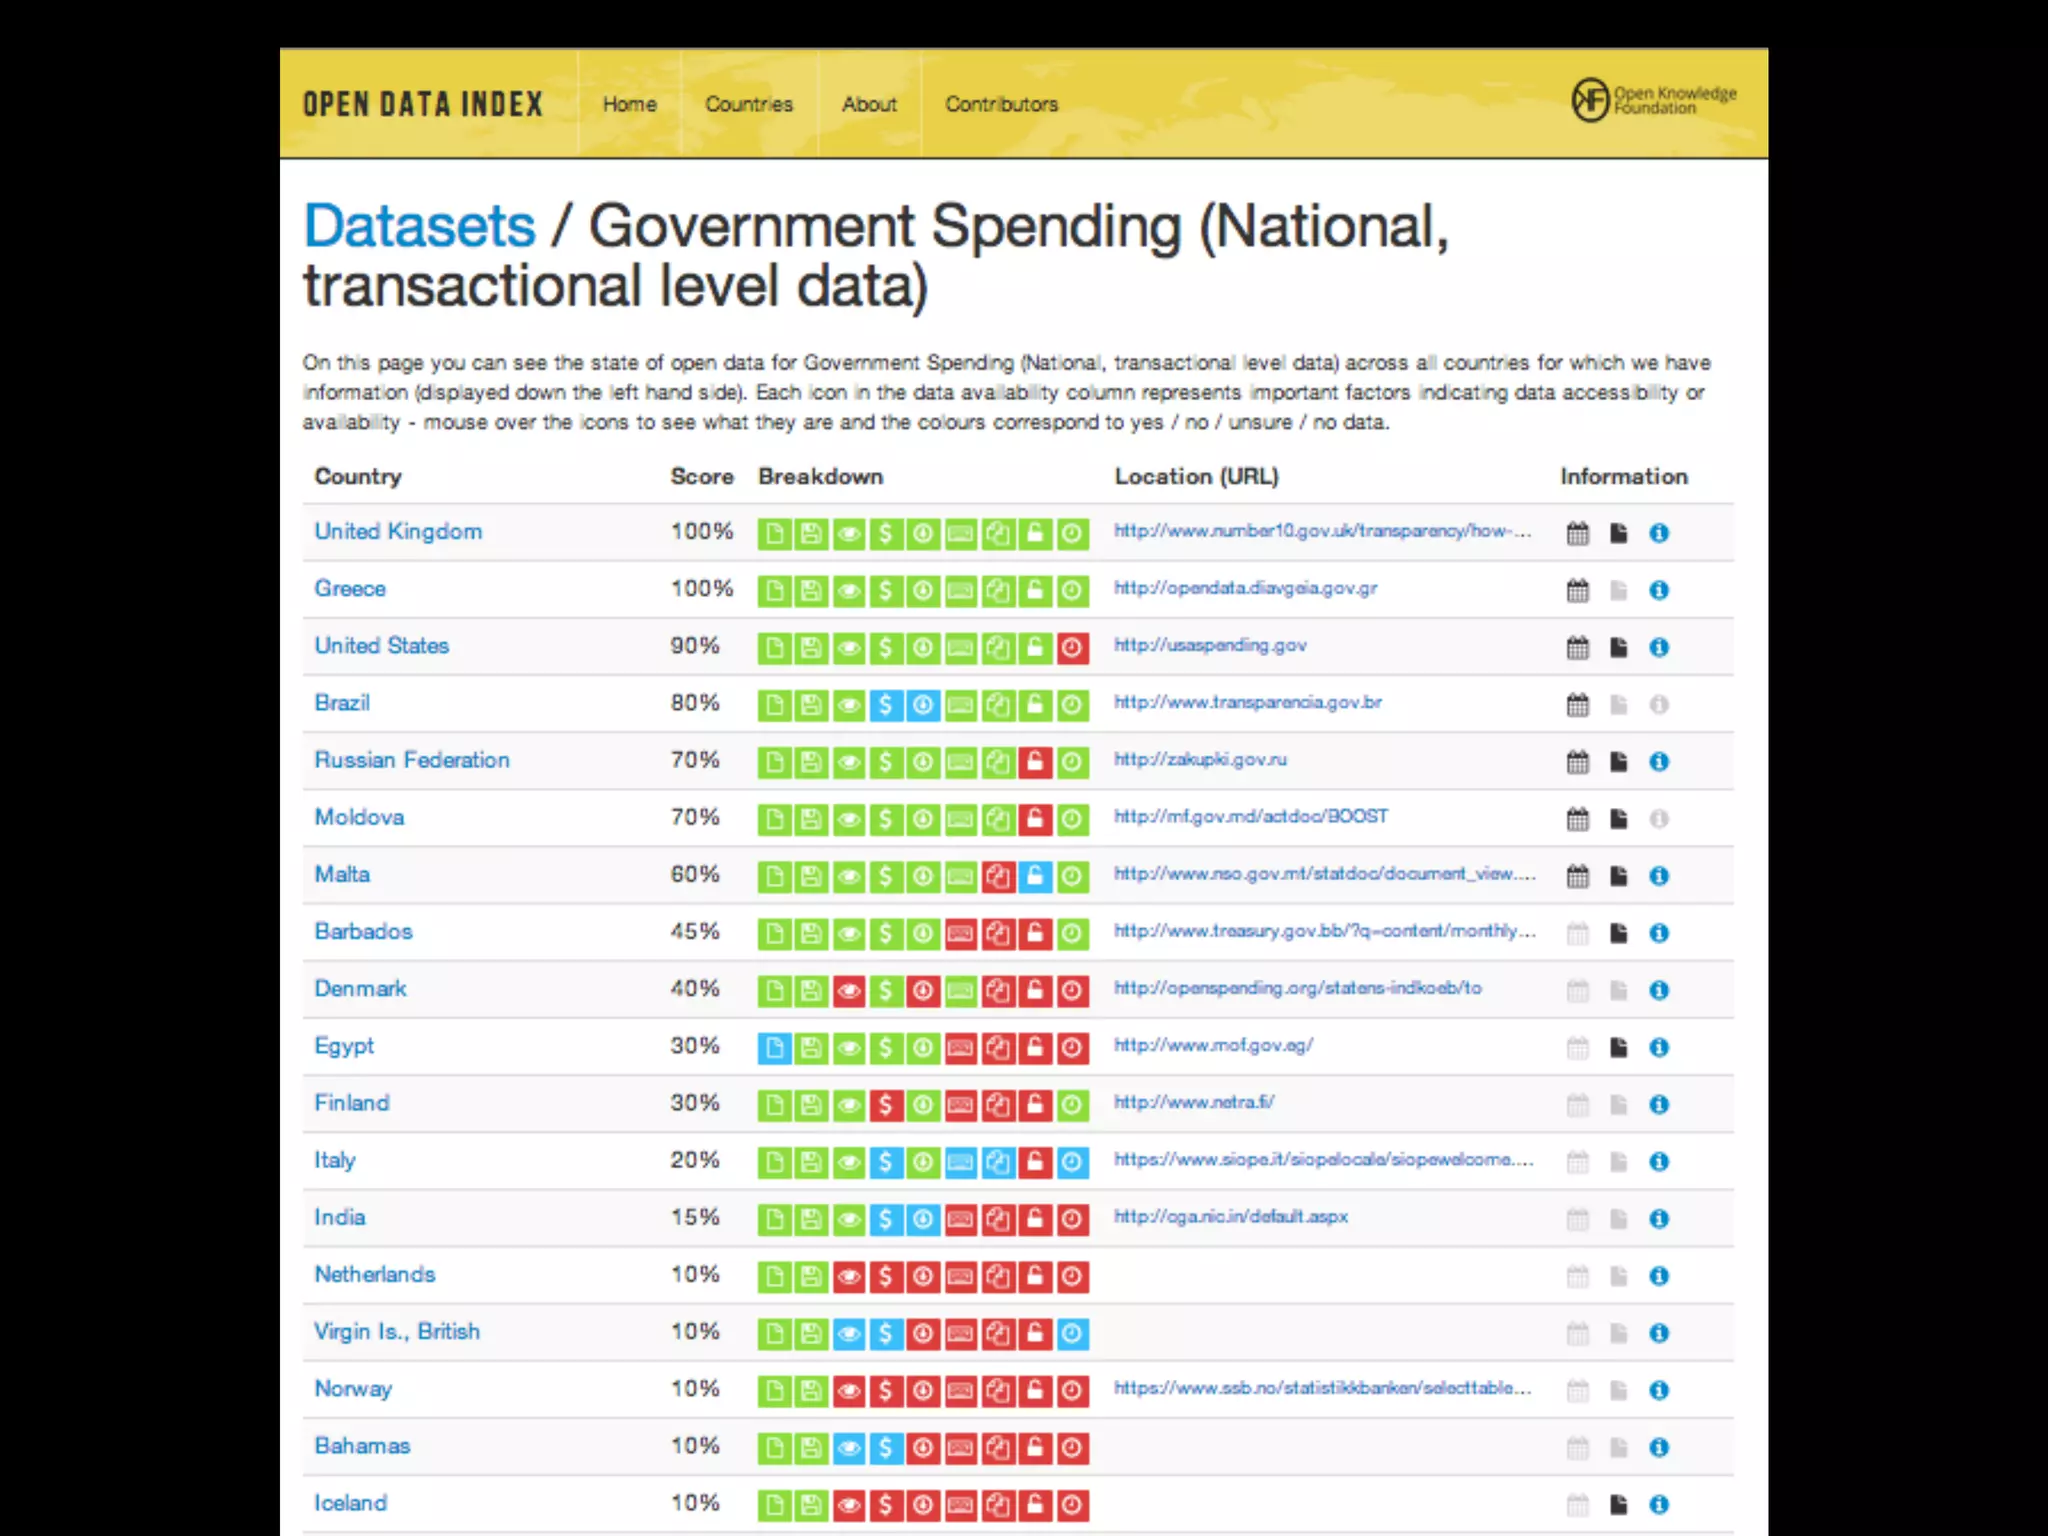Follow the zakupki.gov.ru location link
The height and width of the screenshot is (1536, 2048).
1200,760
